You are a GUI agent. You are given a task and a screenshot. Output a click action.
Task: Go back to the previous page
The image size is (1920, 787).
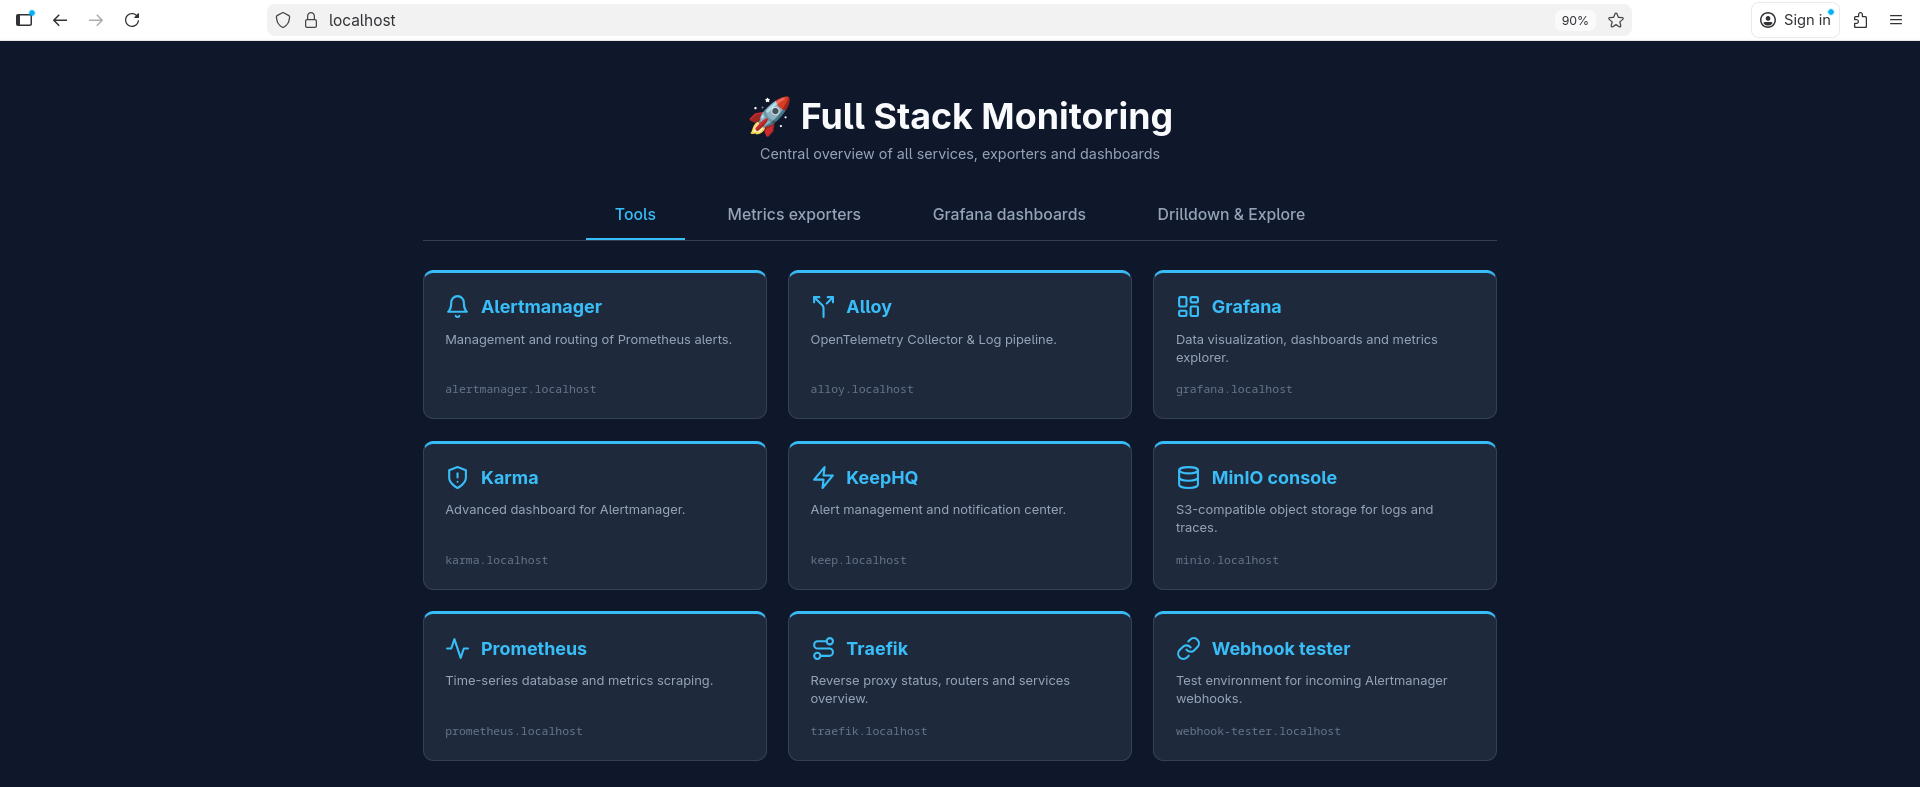60,20
